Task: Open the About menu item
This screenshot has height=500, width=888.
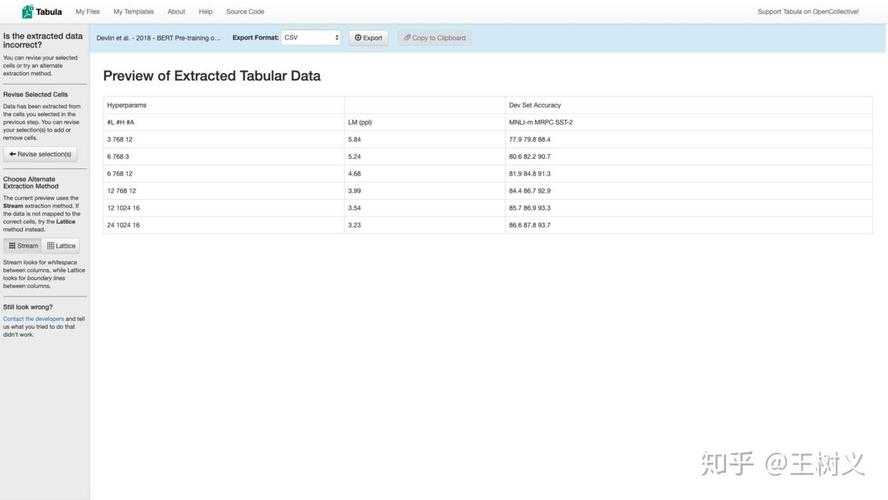Action: click(x=176, y=12)
